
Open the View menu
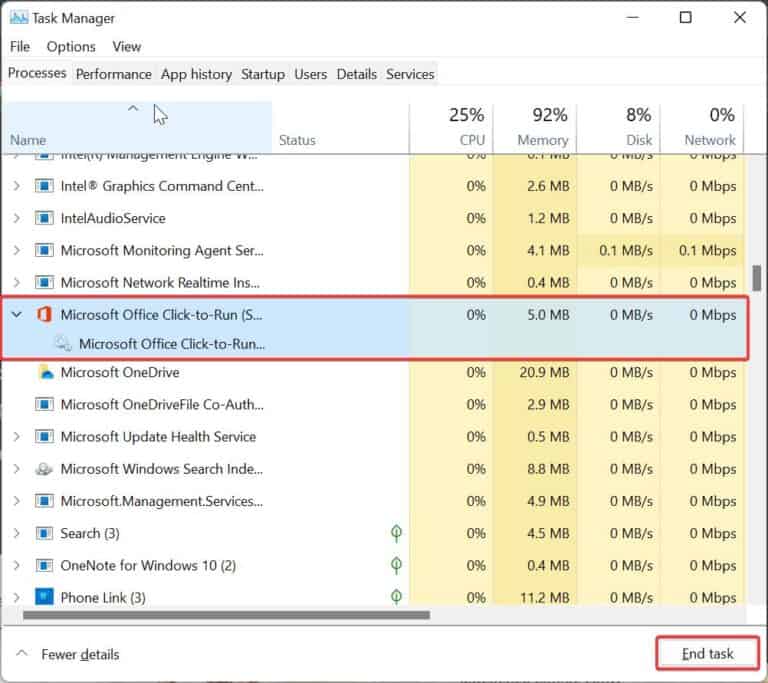126,47
